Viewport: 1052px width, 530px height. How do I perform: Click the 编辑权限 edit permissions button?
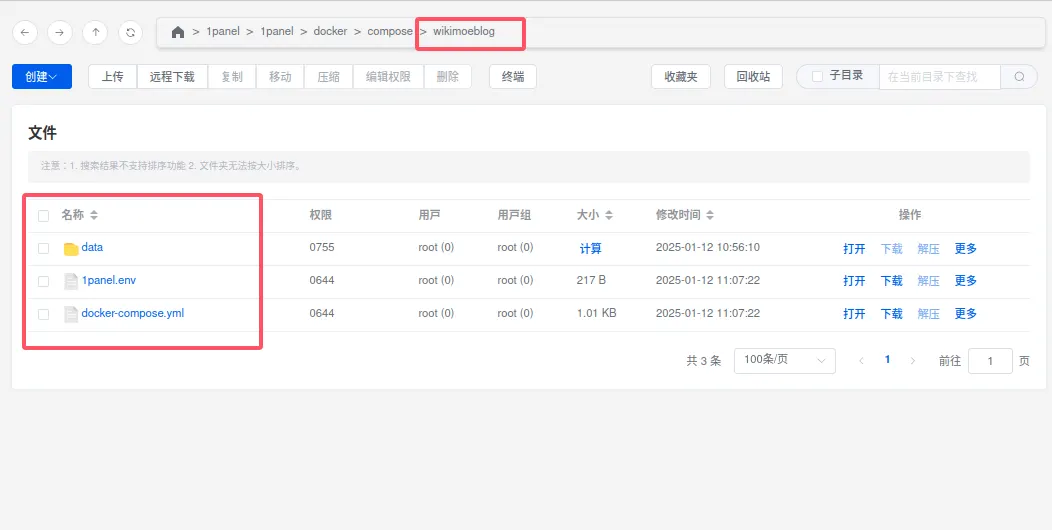388,76
